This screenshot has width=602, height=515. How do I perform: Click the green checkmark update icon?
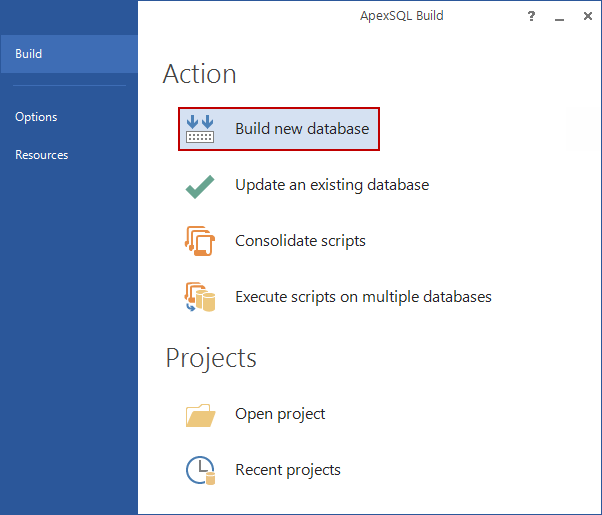pyautogui.click(x=200, y=185)
